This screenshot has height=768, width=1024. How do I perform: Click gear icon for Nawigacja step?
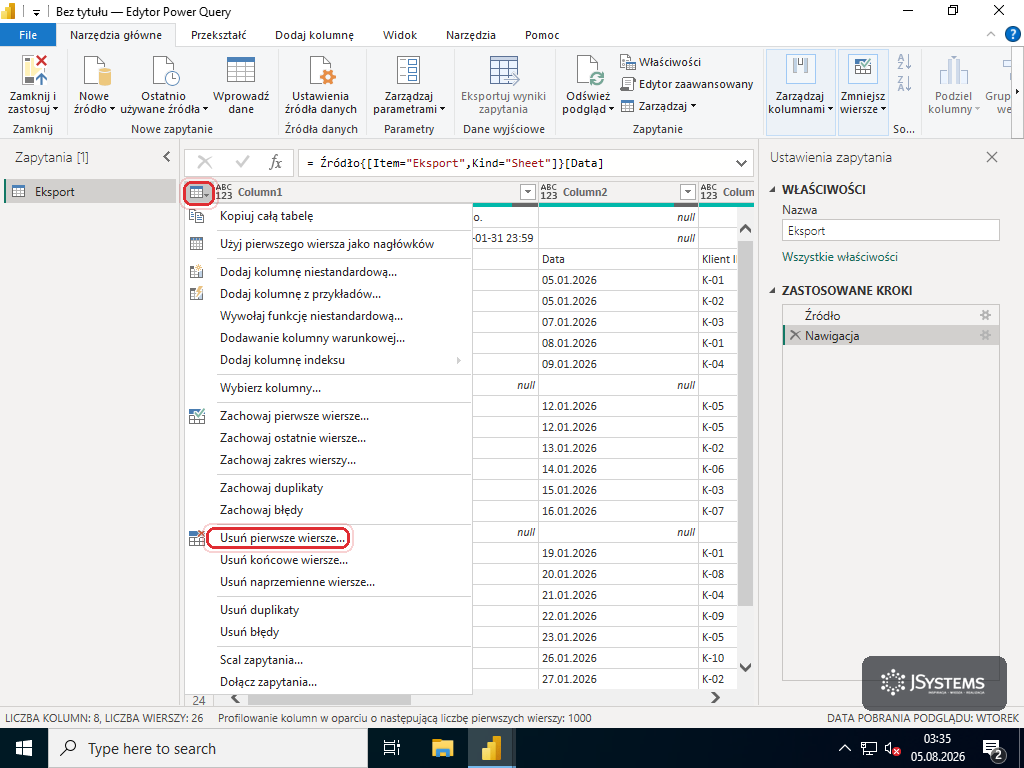pyautogui.click(x=985, y=336)
